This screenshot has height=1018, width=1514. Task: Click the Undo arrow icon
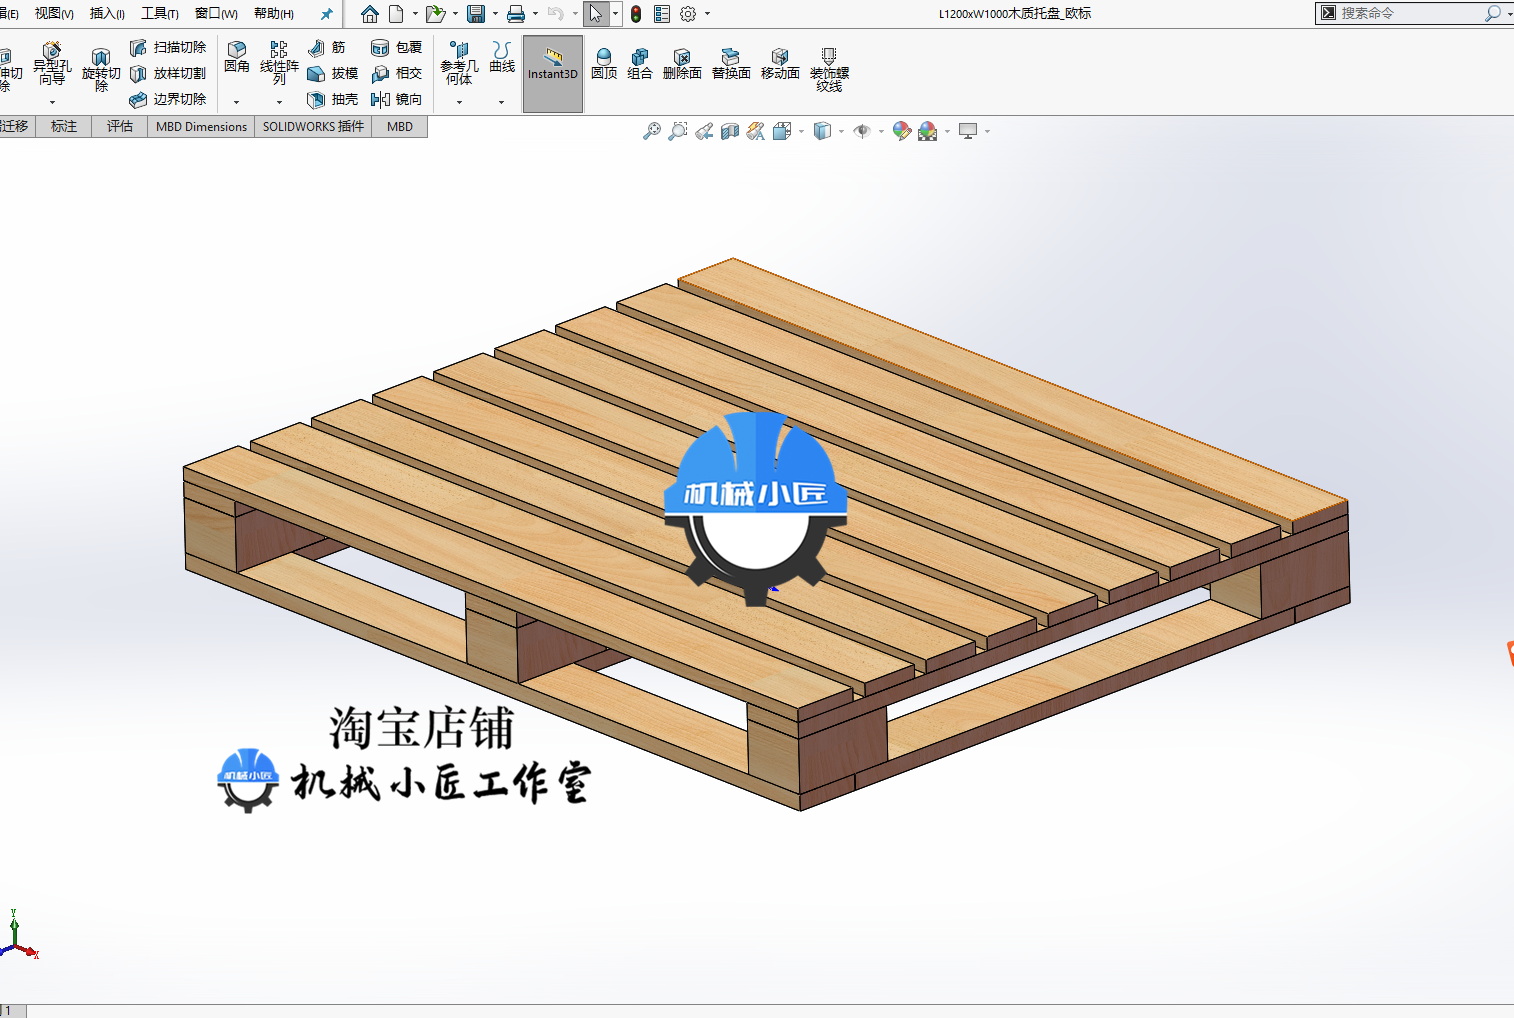tap(555, 14)
